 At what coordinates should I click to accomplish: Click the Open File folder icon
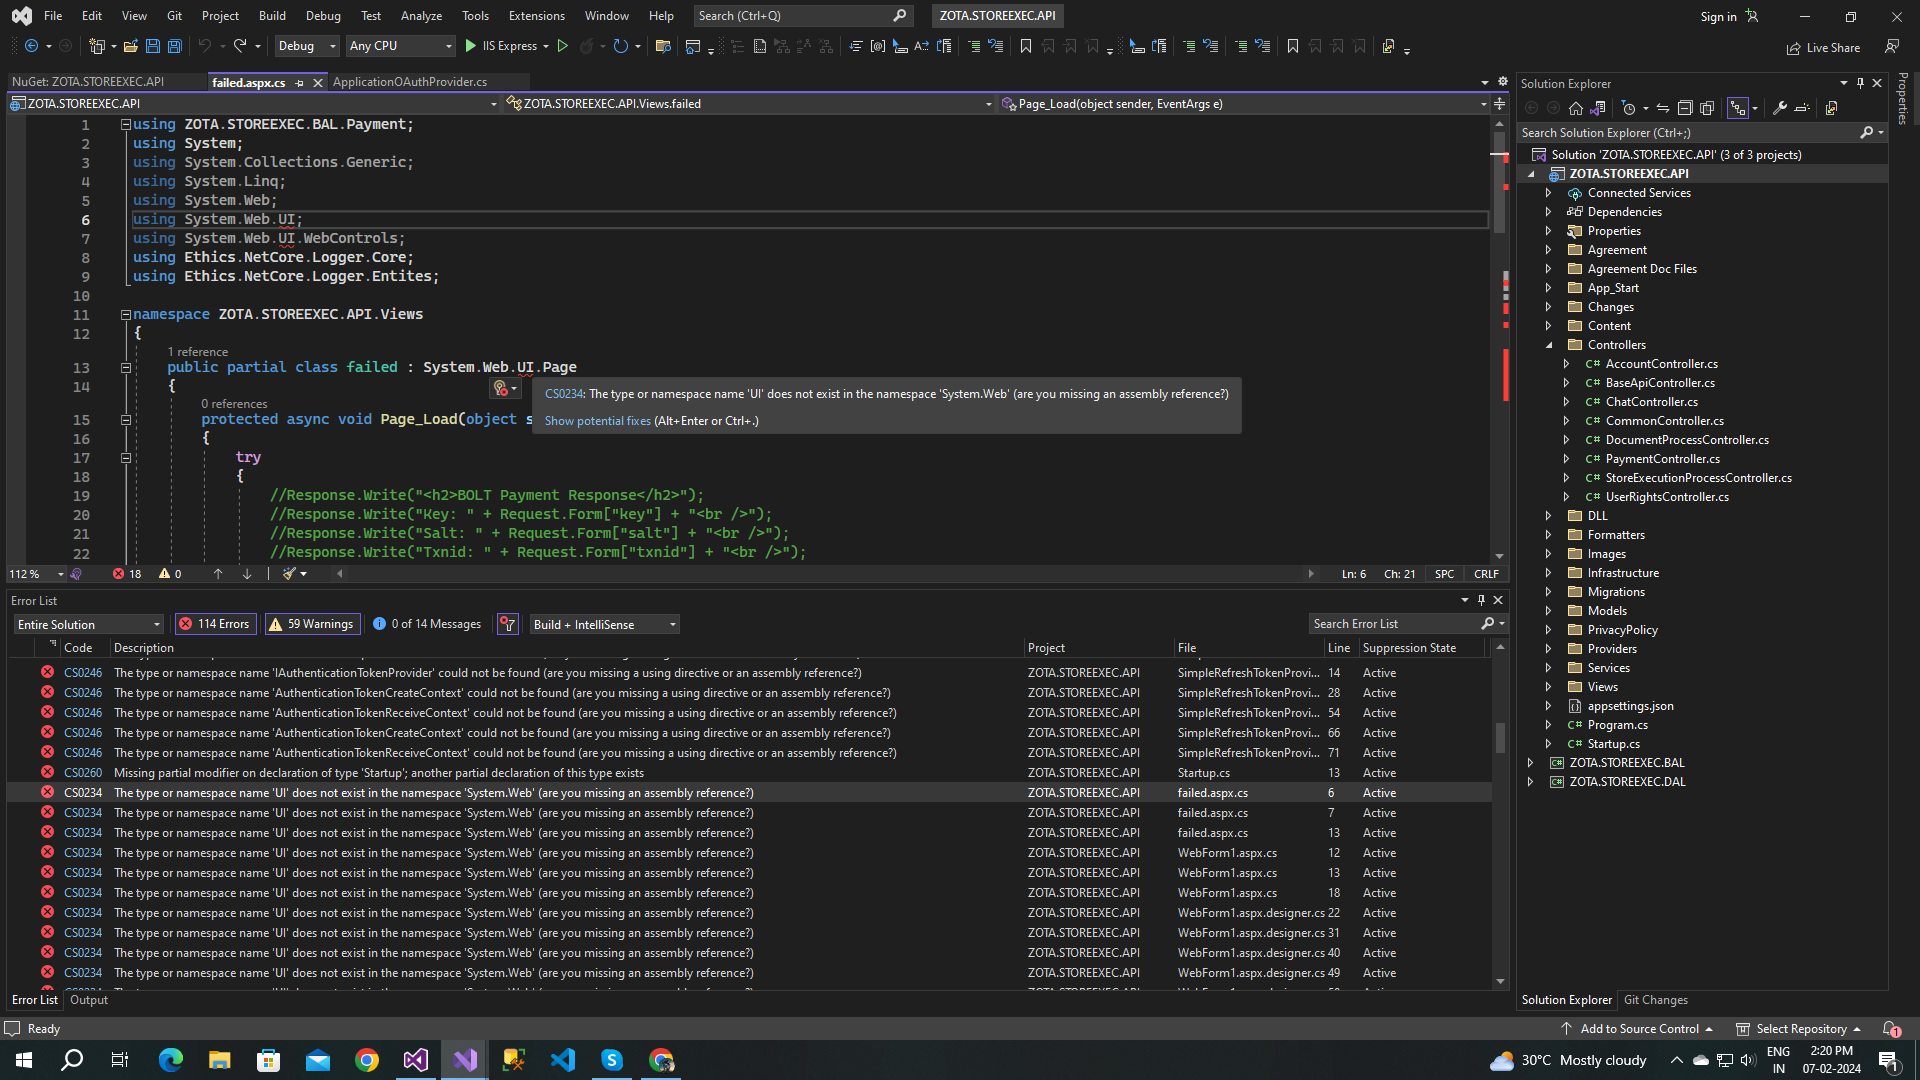(x=130, y=46)
